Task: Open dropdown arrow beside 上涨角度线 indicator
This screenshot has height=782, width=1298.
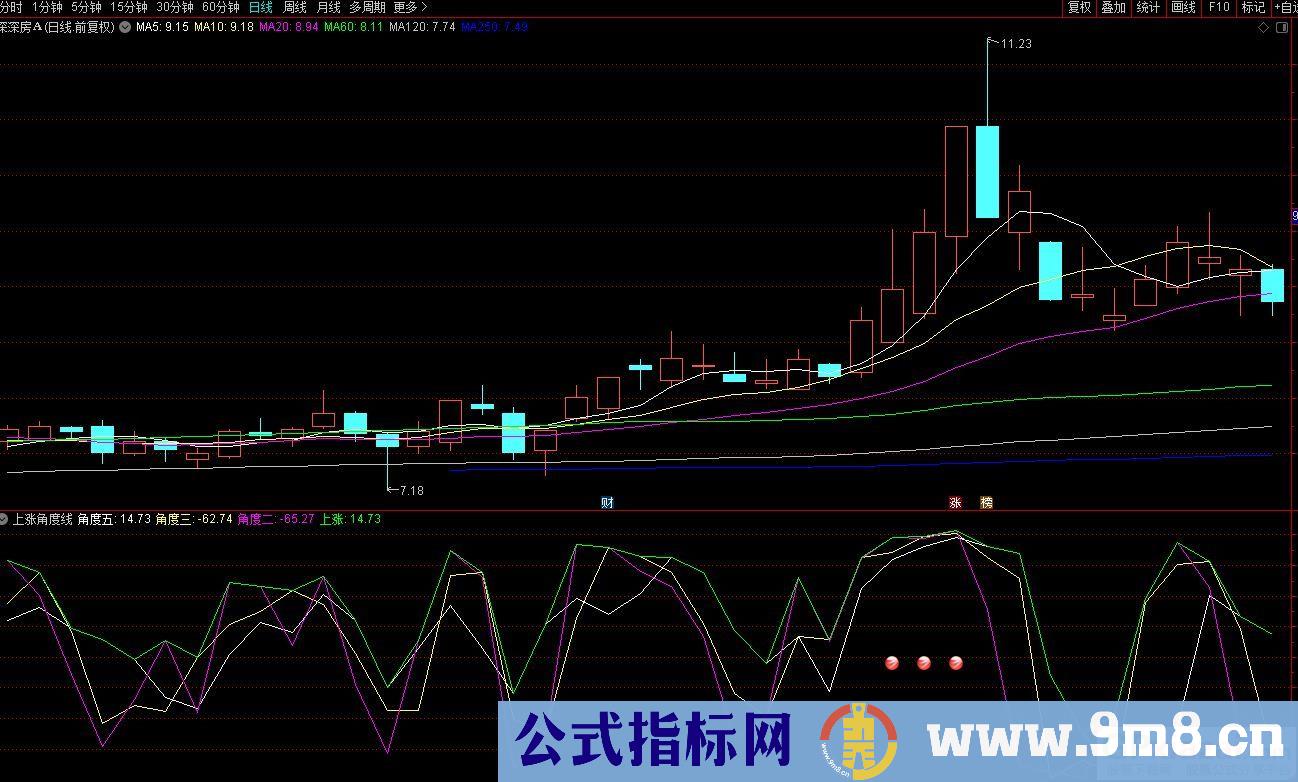Action: (x=4, y=519)
